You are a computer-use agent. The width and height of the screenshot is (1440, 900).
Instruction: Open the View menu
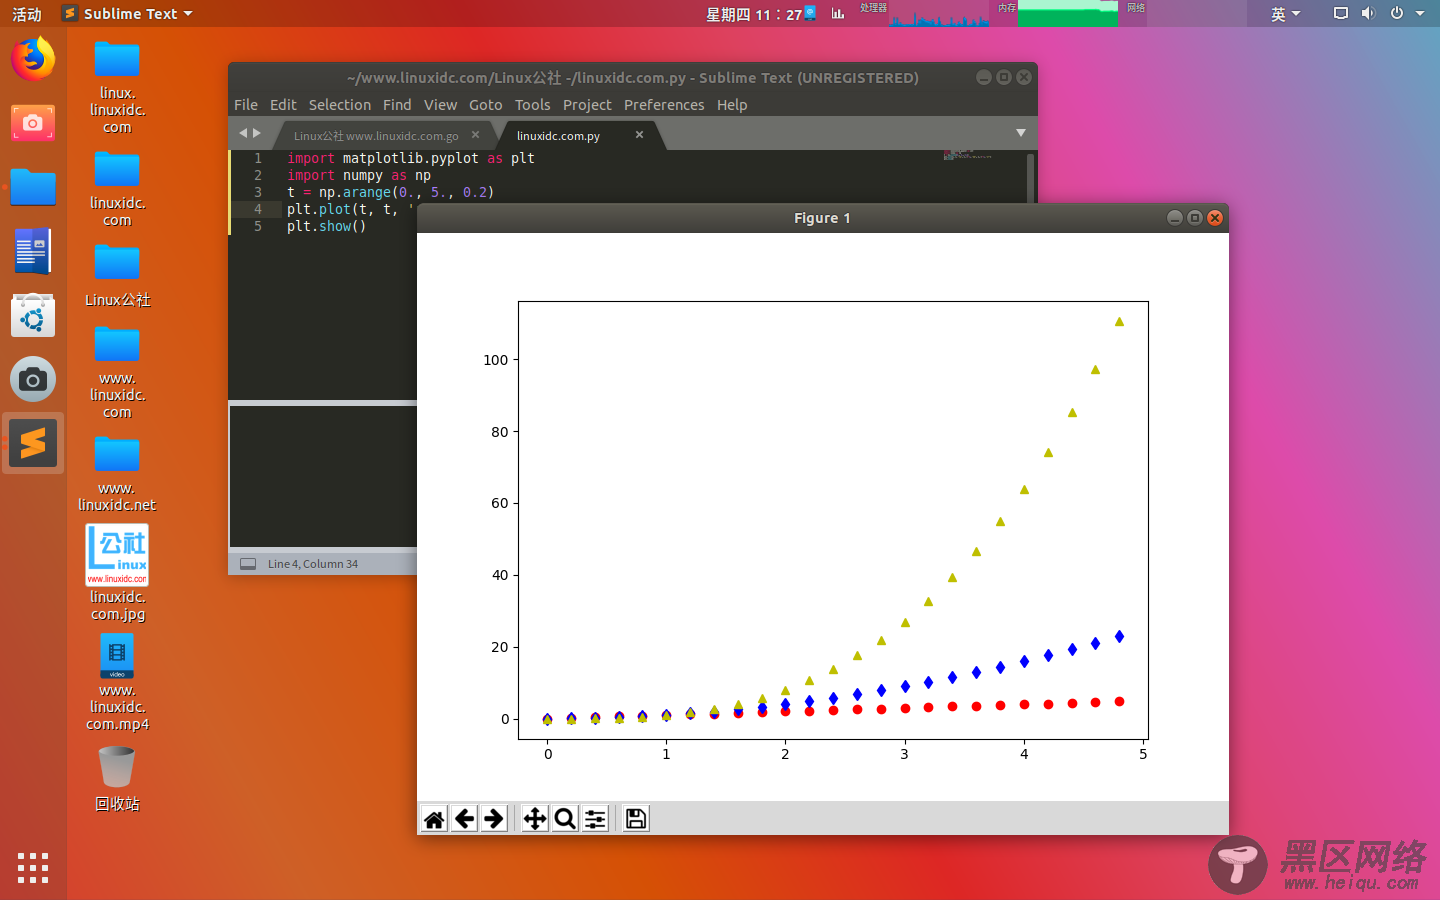click(x=440, y=105)
